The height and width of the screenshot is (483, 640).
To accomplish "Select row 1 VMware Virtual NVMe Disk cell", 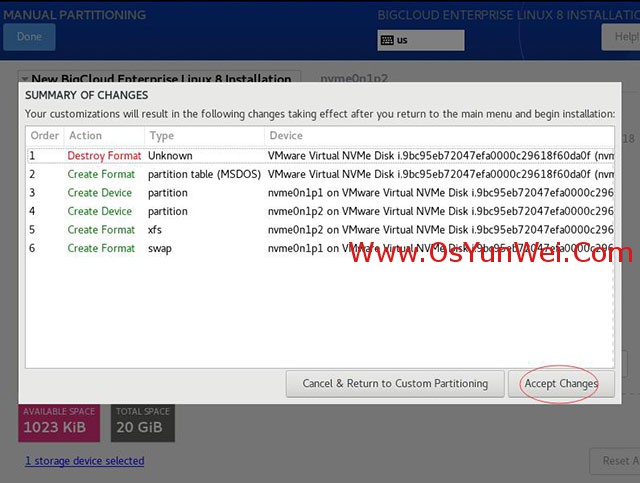I will pos(440,156).
